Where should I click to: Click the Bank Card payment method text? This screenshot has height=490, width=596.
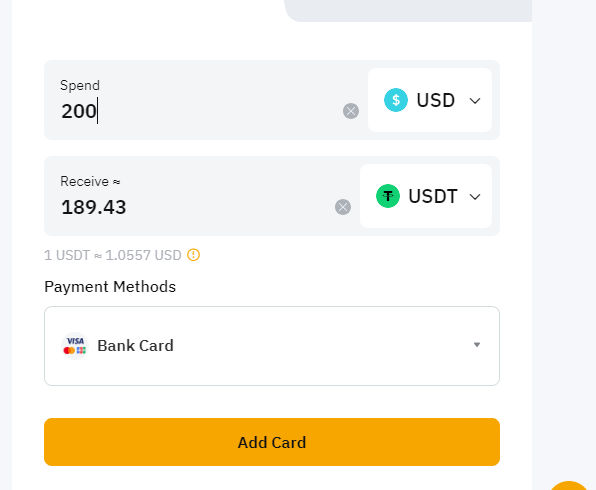(x=135, y=346)
